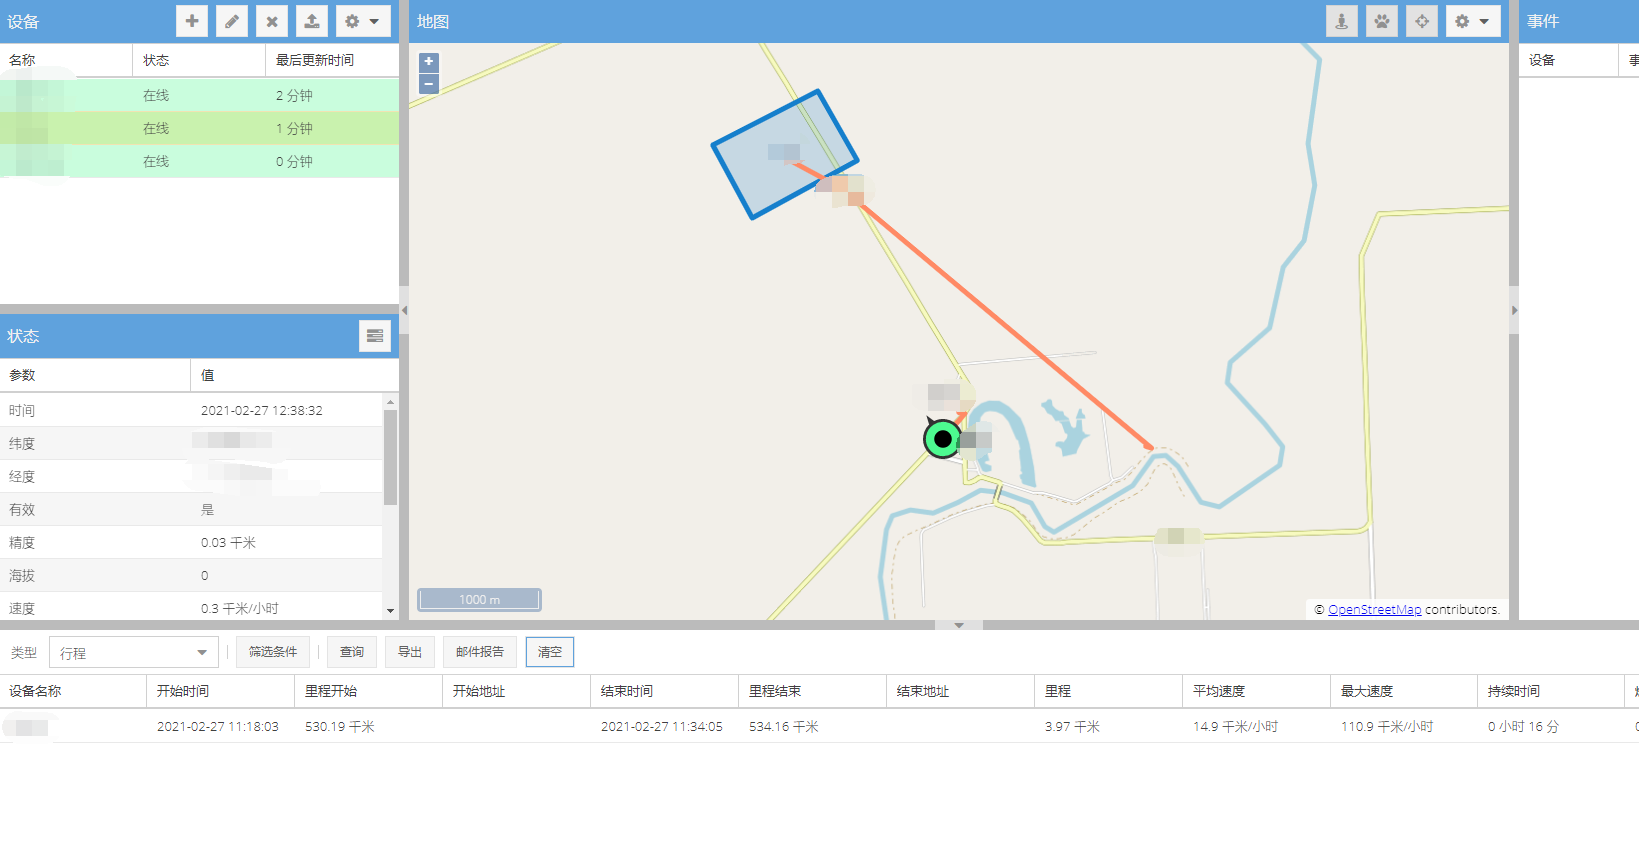
Task: Select the device row updated 0 分钟 ago
Action: pyautogui.click(x=199, y=161)
